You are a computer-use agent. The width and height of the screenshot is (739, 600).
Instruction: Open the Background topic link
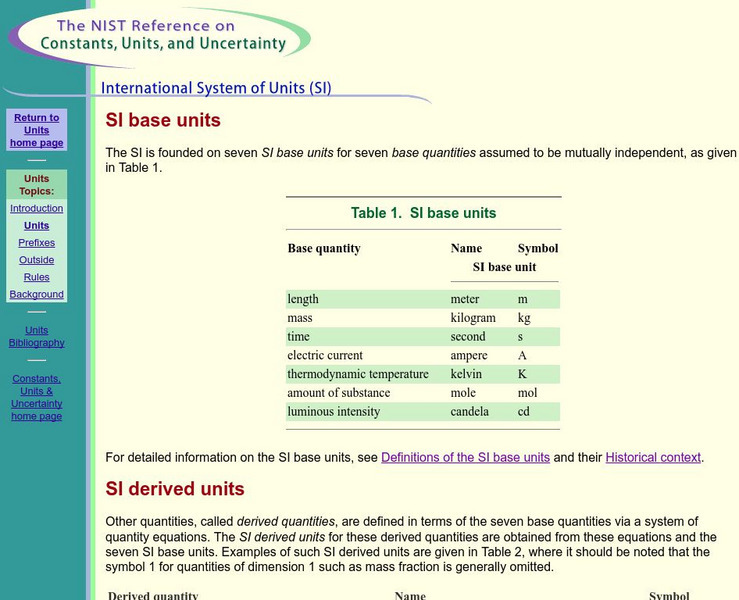point(37,294)
